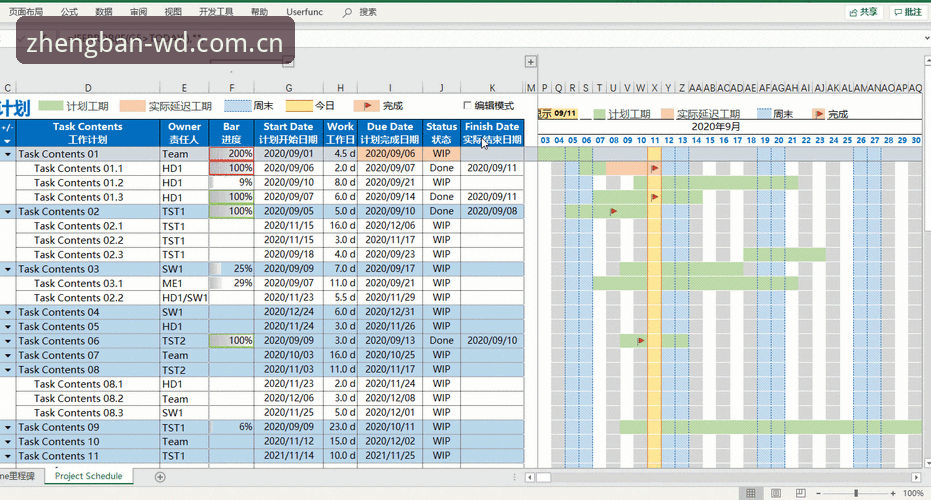931x500 pixels.
Task: Switch to the Project Schedule sheet tab
Action: click(88, 476)
